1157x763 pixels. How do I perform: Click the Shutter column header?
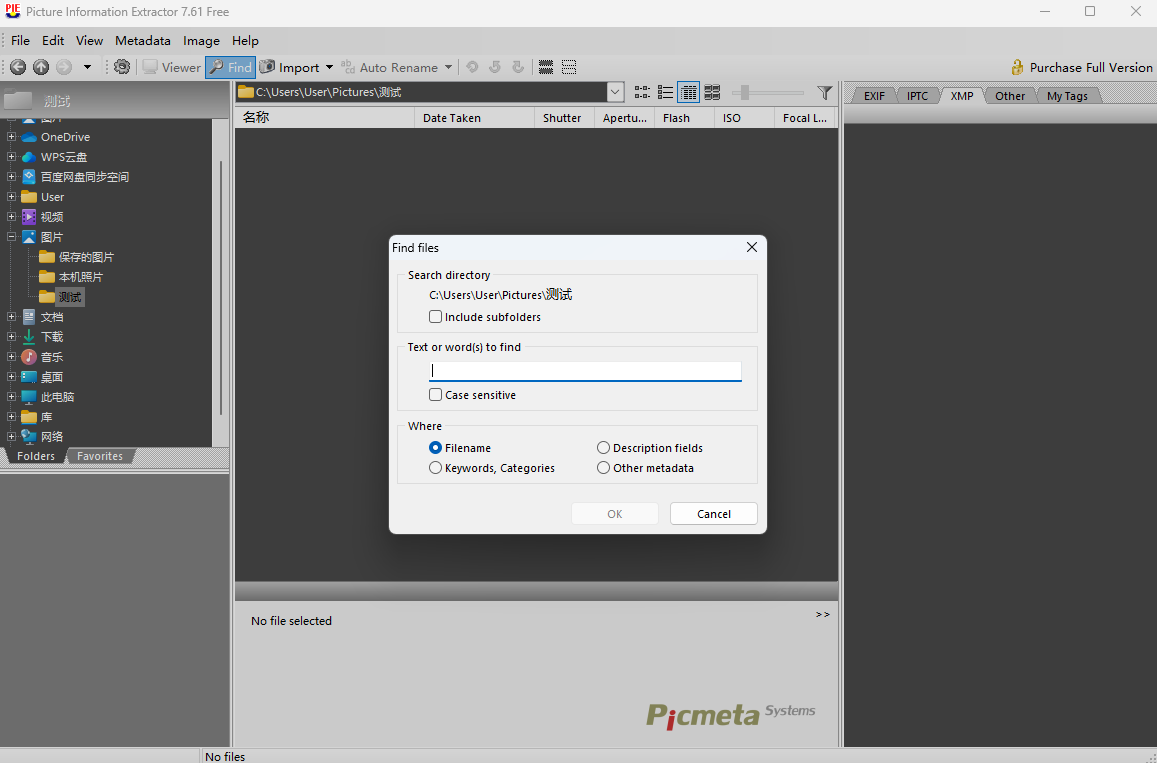click(564, 118)
